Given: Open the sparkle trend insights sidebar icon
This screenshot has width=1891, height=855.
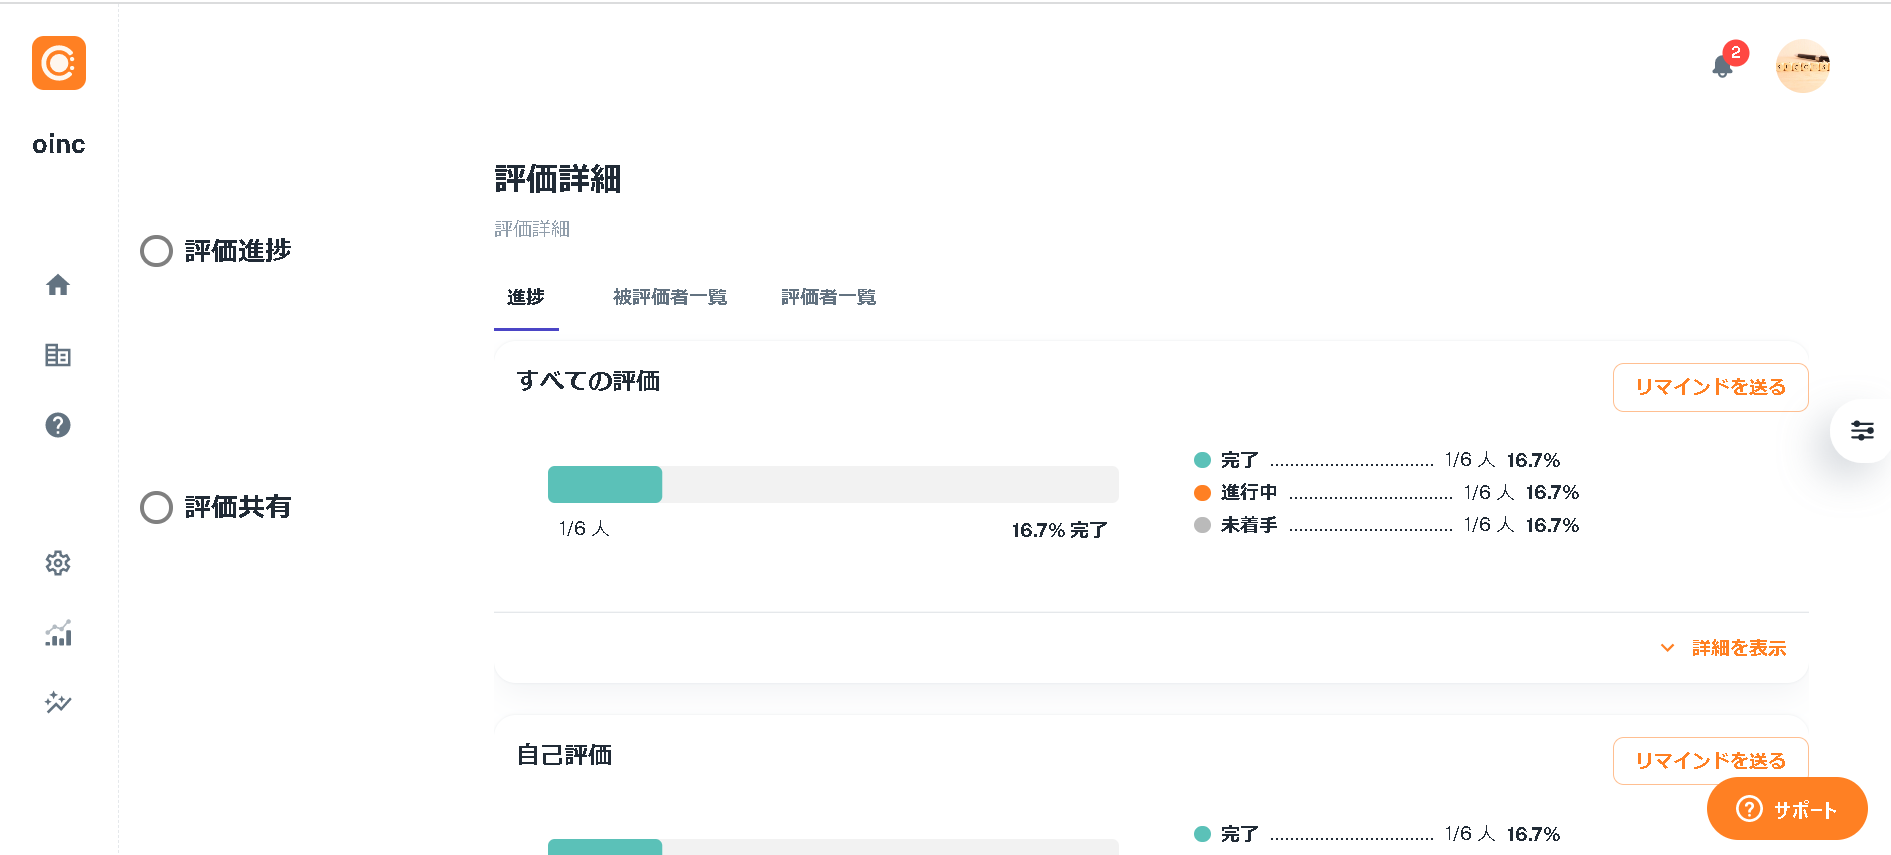Looking at the screenshot, I should (58, 702).
